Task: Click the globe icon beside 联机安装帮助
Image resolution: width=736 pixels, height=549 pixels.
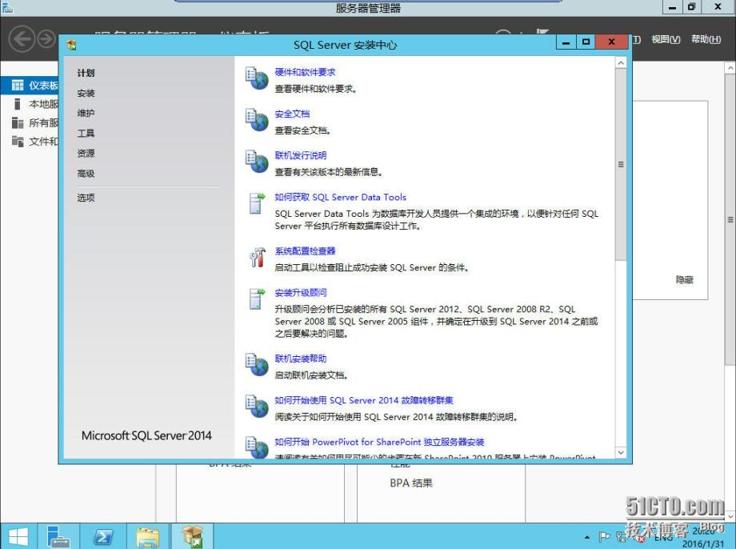Action: [x=256, y=365]
